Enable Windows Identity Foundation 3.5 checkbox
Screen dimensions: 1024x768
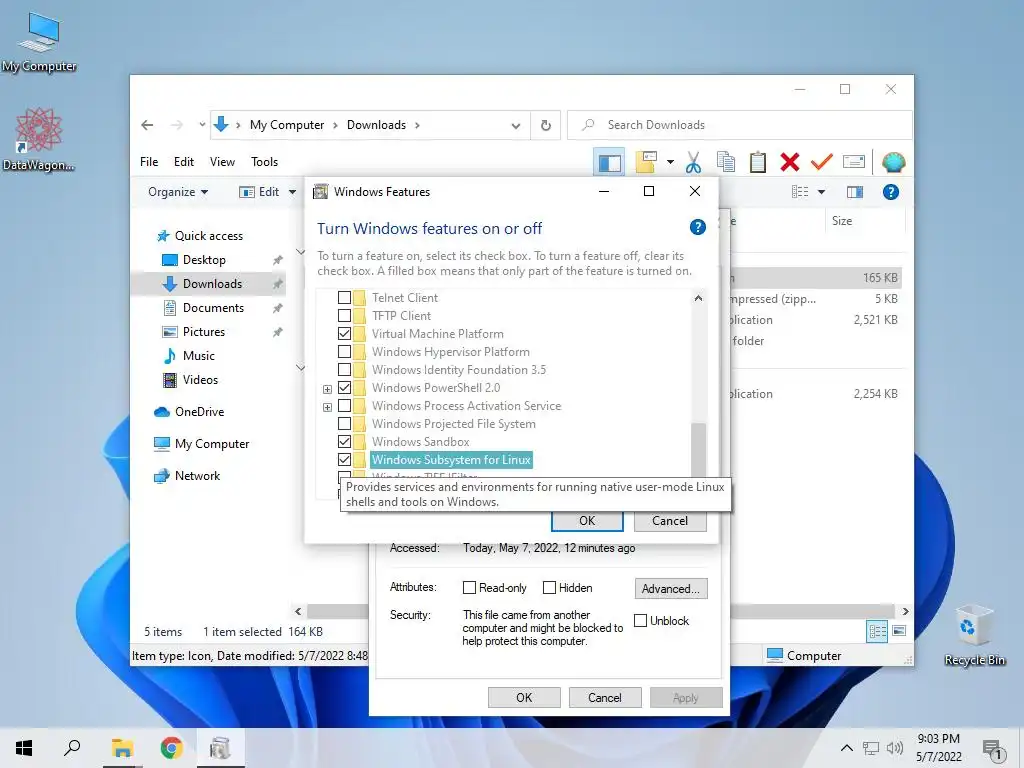[344, 370]
